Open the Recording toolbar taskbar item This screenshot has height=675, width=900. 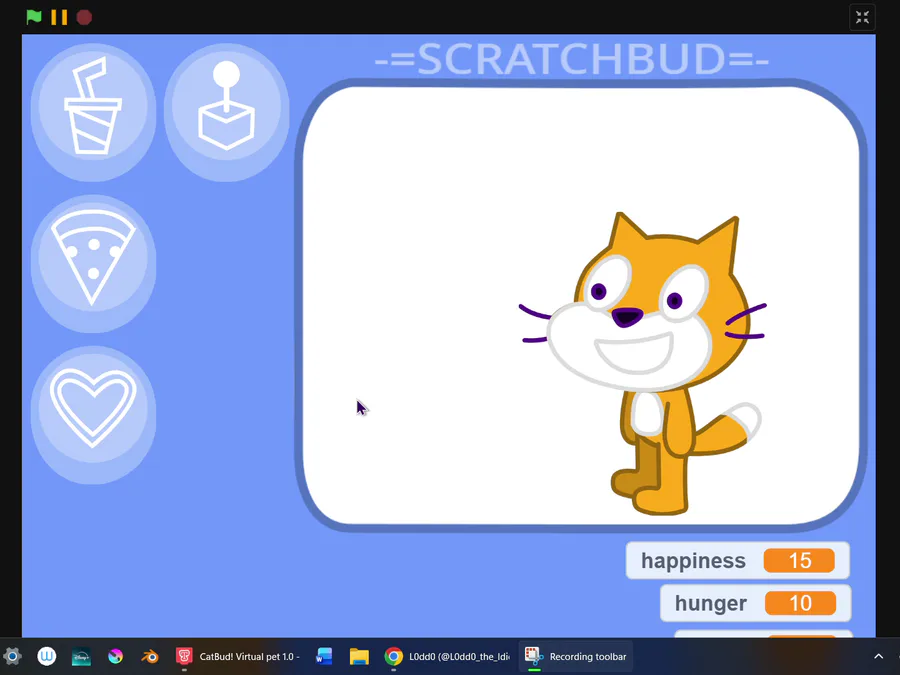[x=576, y=656]
